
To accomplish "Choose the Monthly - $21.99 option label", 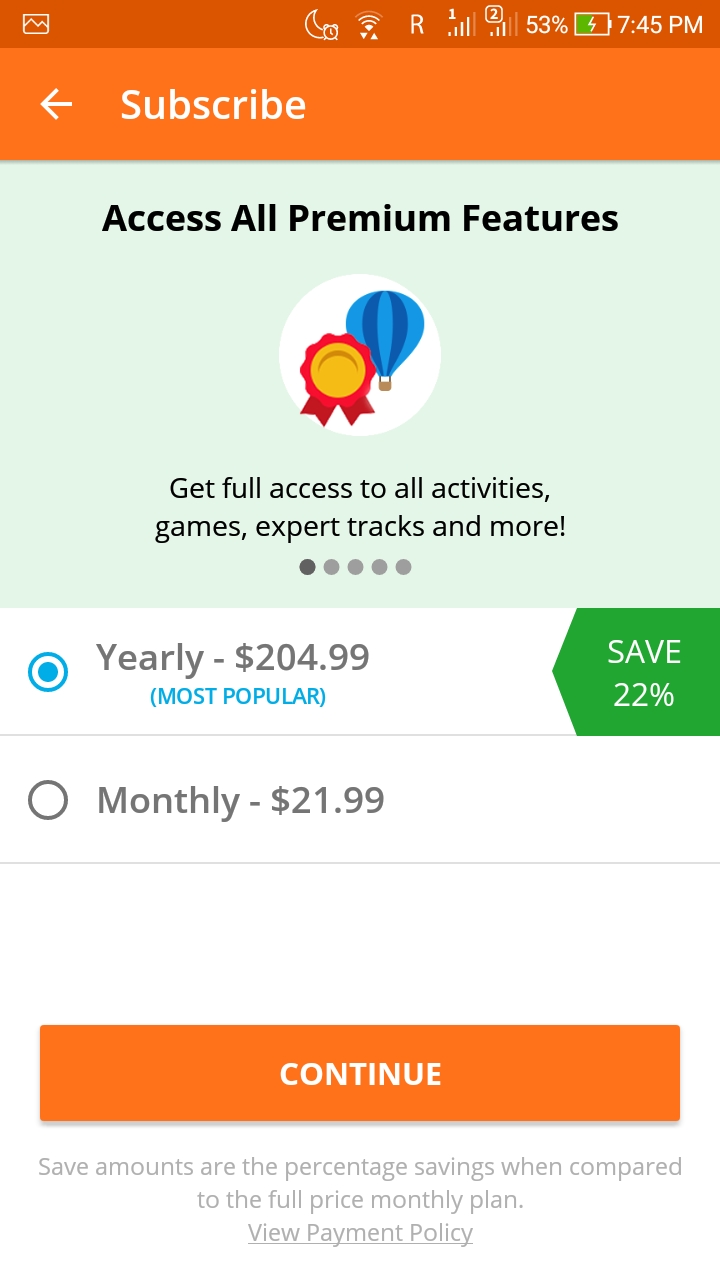I will tap(241, 800).
